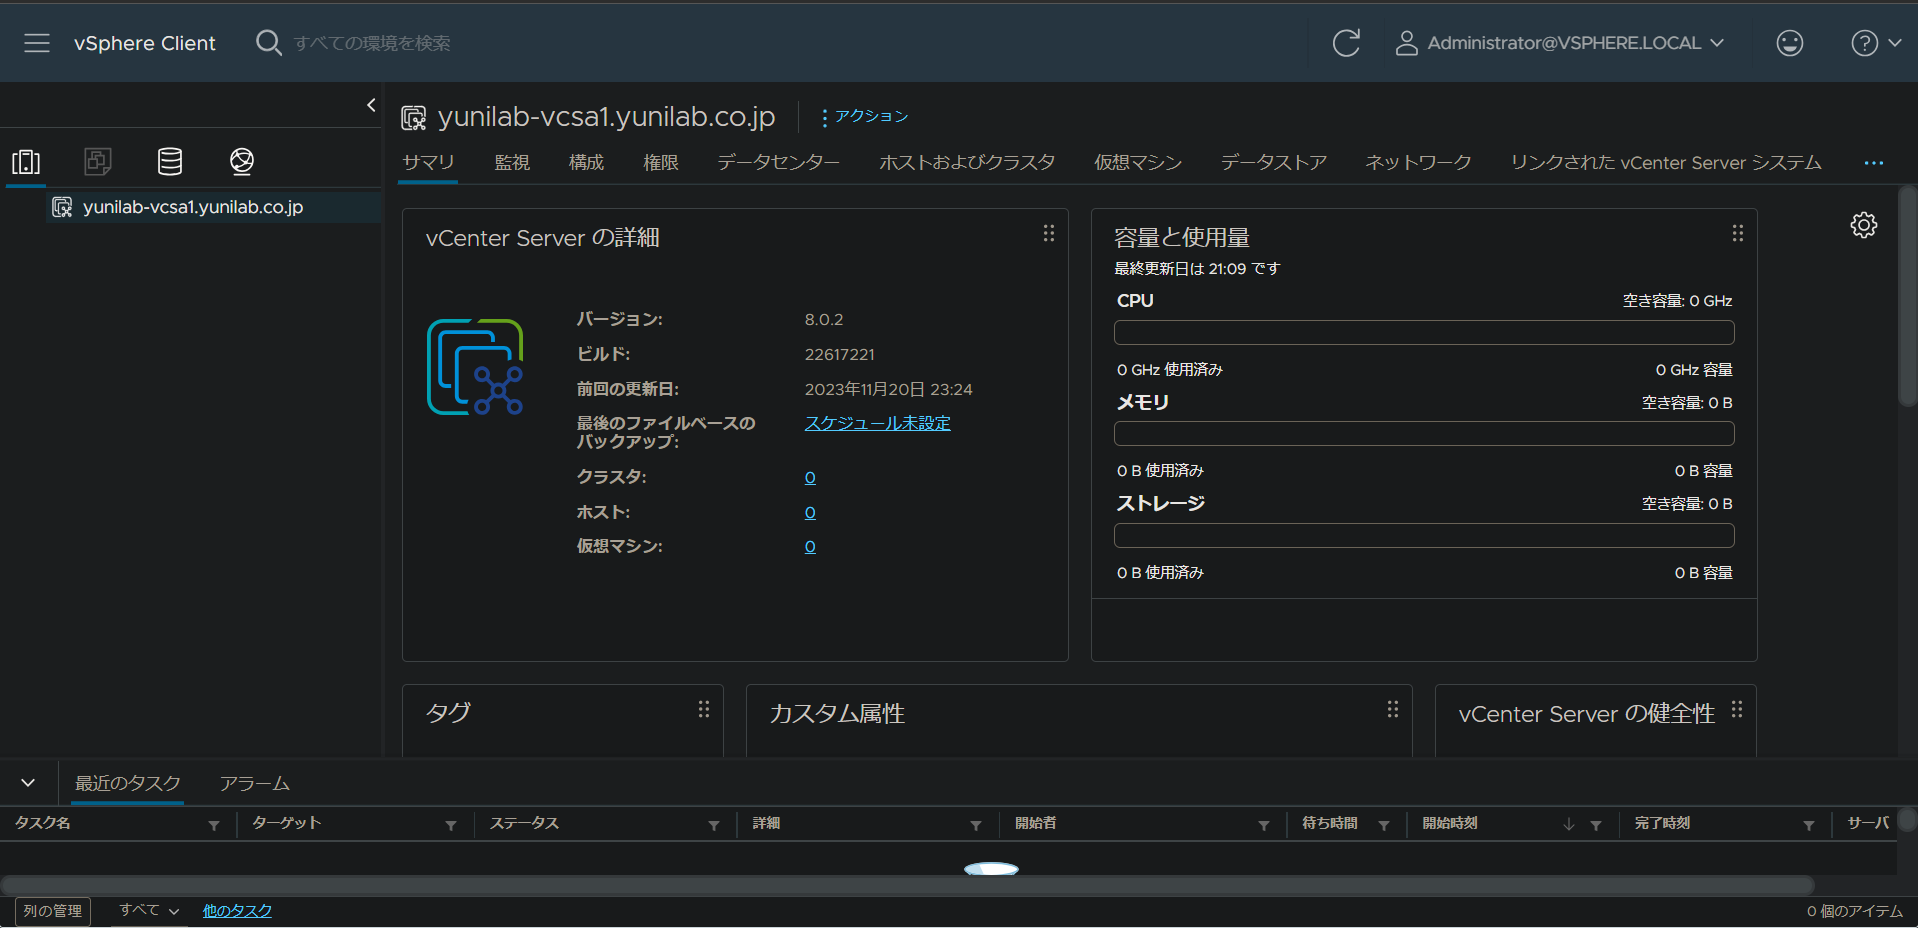The width and height of the screenshot is (1918, 928).
Task: Show more tabs via the ellipsis
Action: click(1874, 163)
